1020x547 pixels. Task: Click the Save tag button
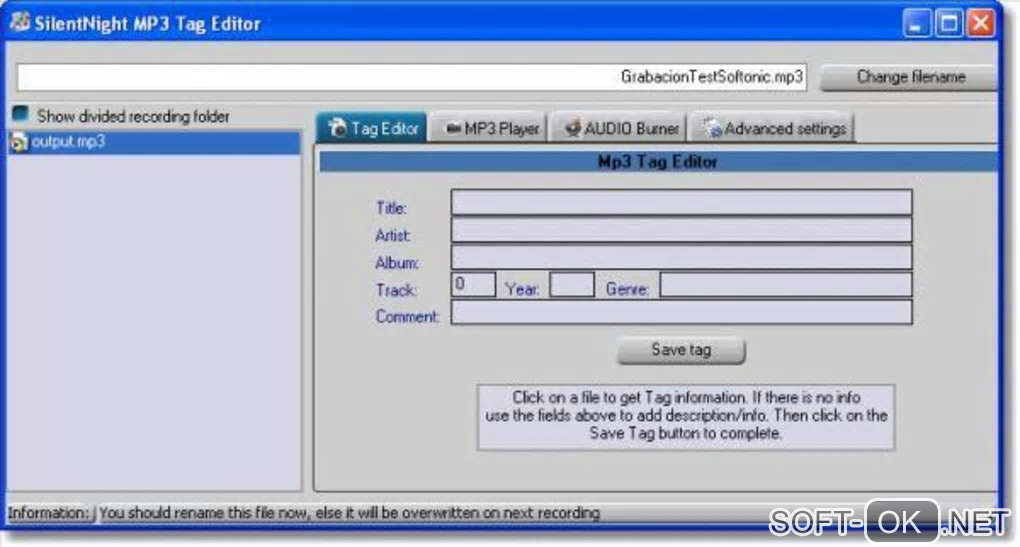(681, 351)
